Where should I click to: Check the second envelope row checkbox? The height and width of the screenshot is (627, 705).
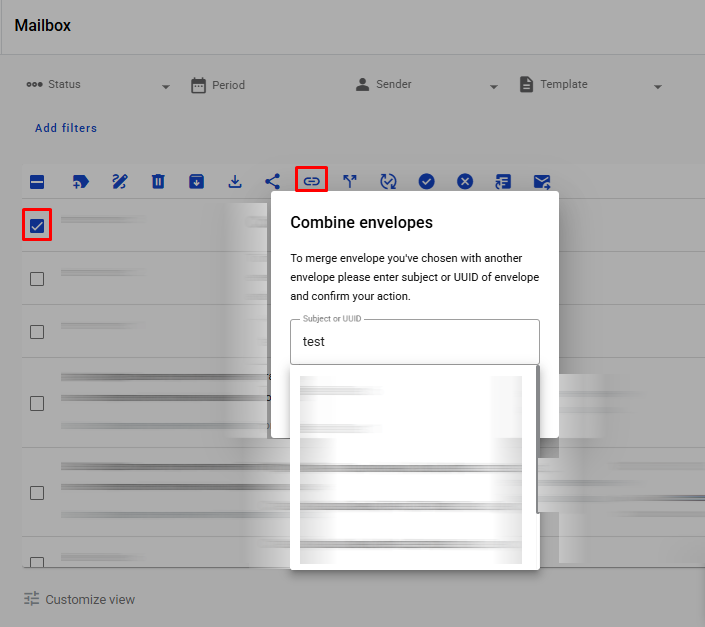click(x=37, y=279)
